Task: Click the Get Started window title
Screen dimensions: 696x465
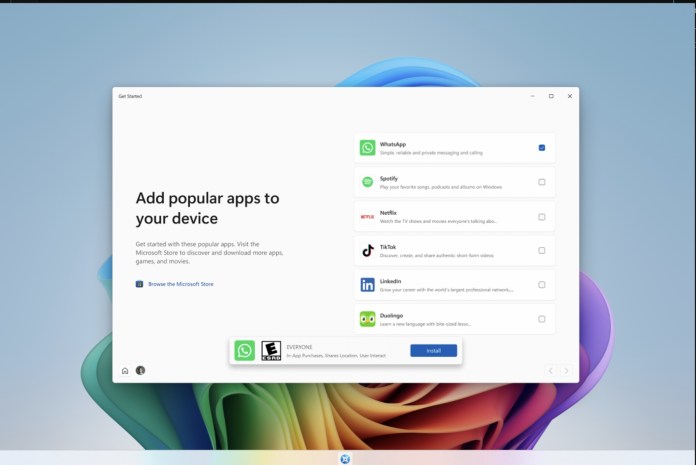Action: [130, 96]
